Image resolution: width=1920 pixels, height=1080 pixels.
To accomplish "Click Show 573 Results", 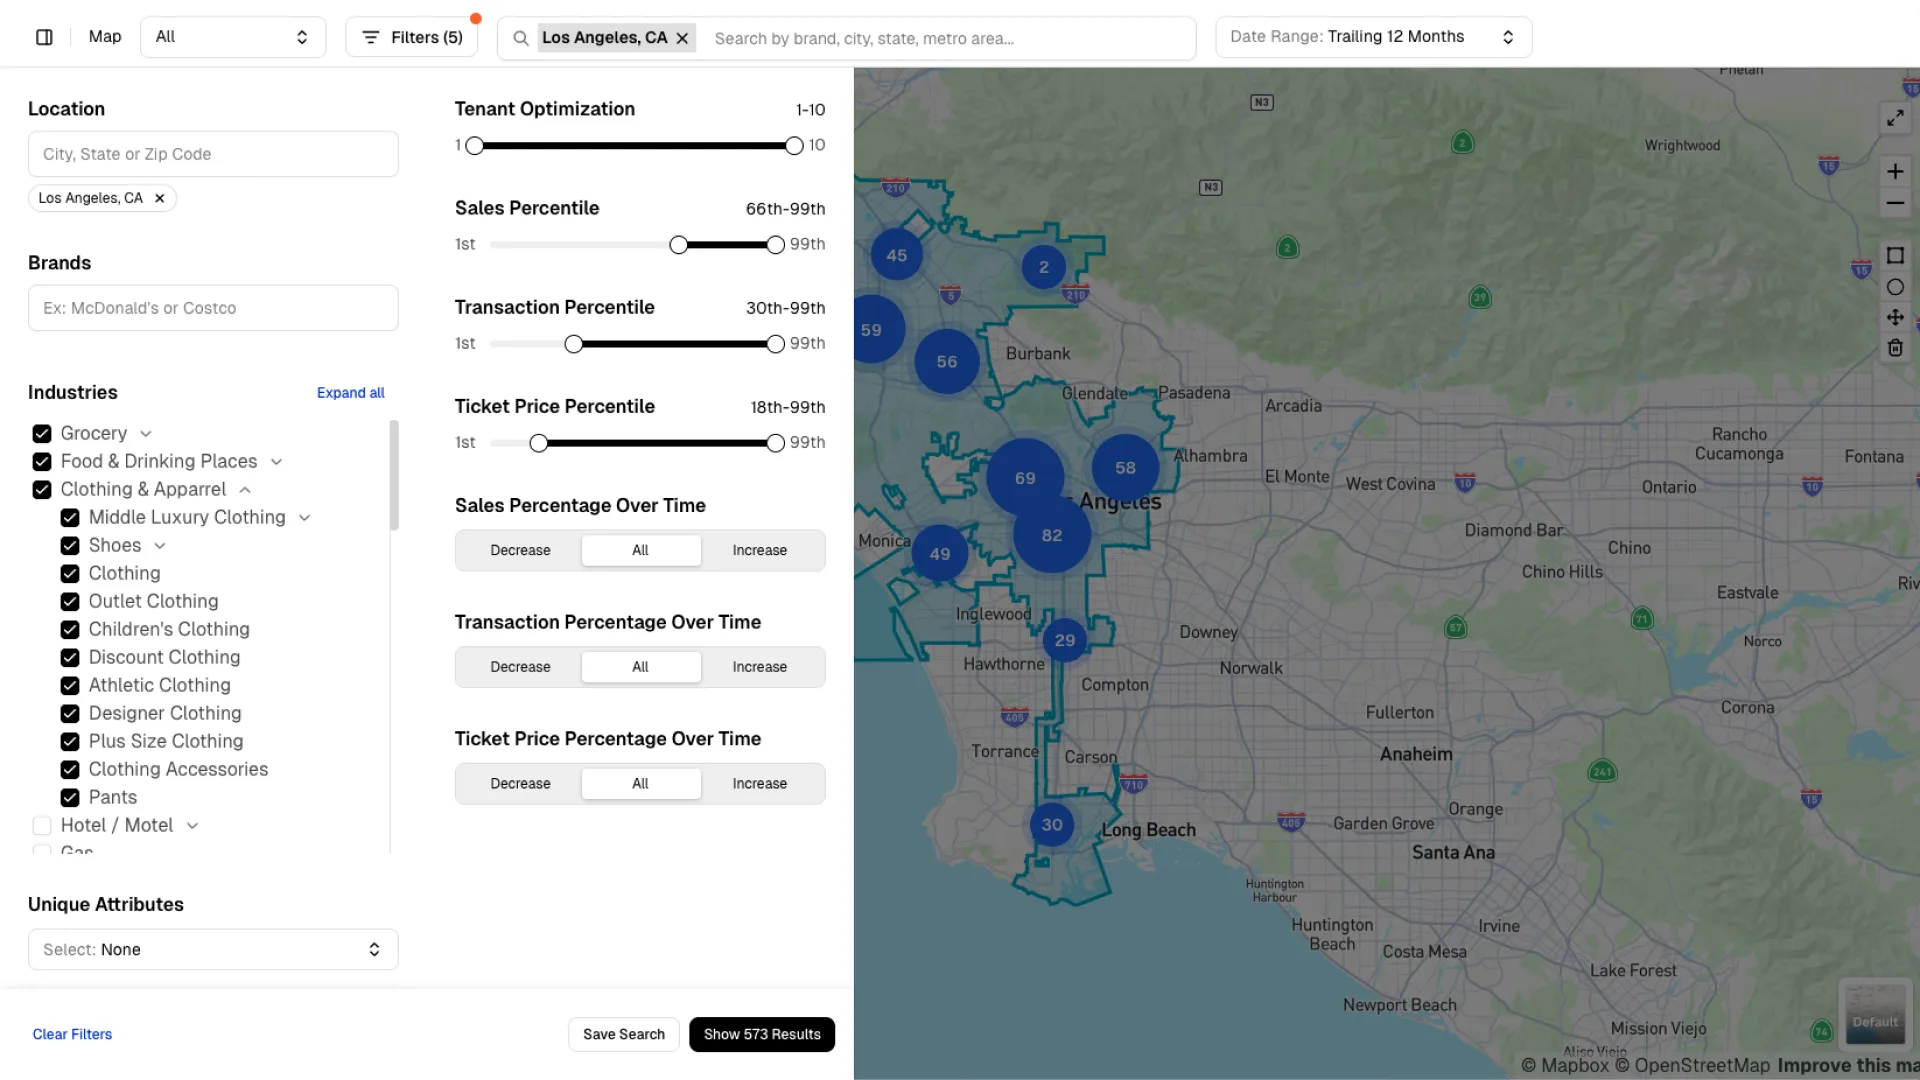I will (761, 1034).
